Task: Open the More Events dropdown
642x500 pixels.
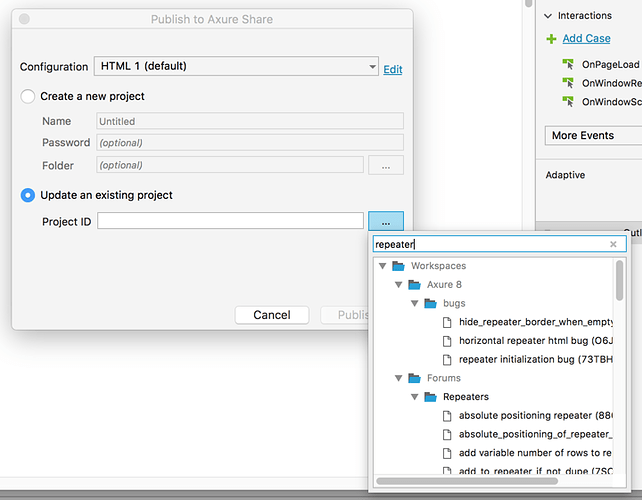Action: (x=593, y=136)
